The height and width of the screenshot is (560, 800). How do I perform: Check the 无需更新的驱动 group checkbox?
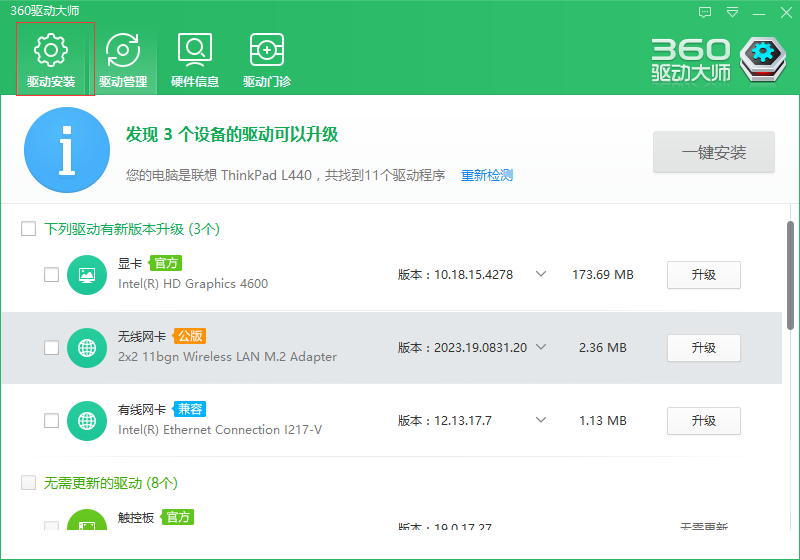coord(29,482)
